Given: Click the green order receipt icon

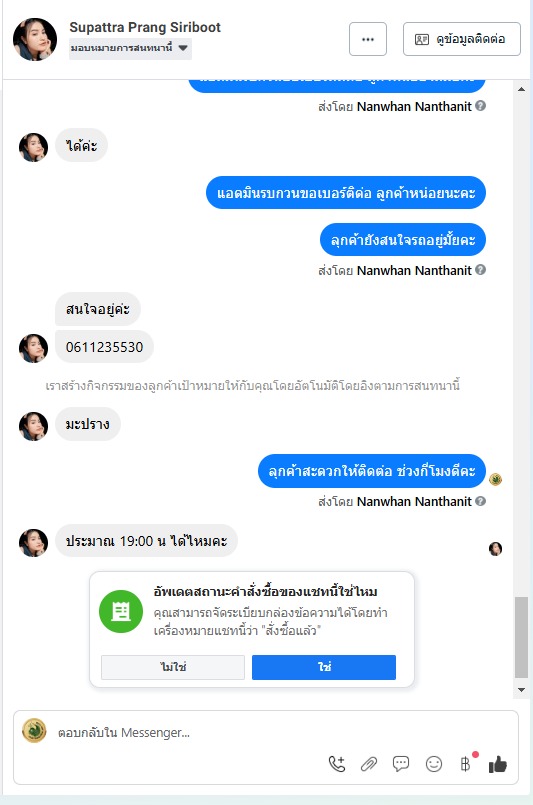Looking at the screenshot, I should point(121,611).
